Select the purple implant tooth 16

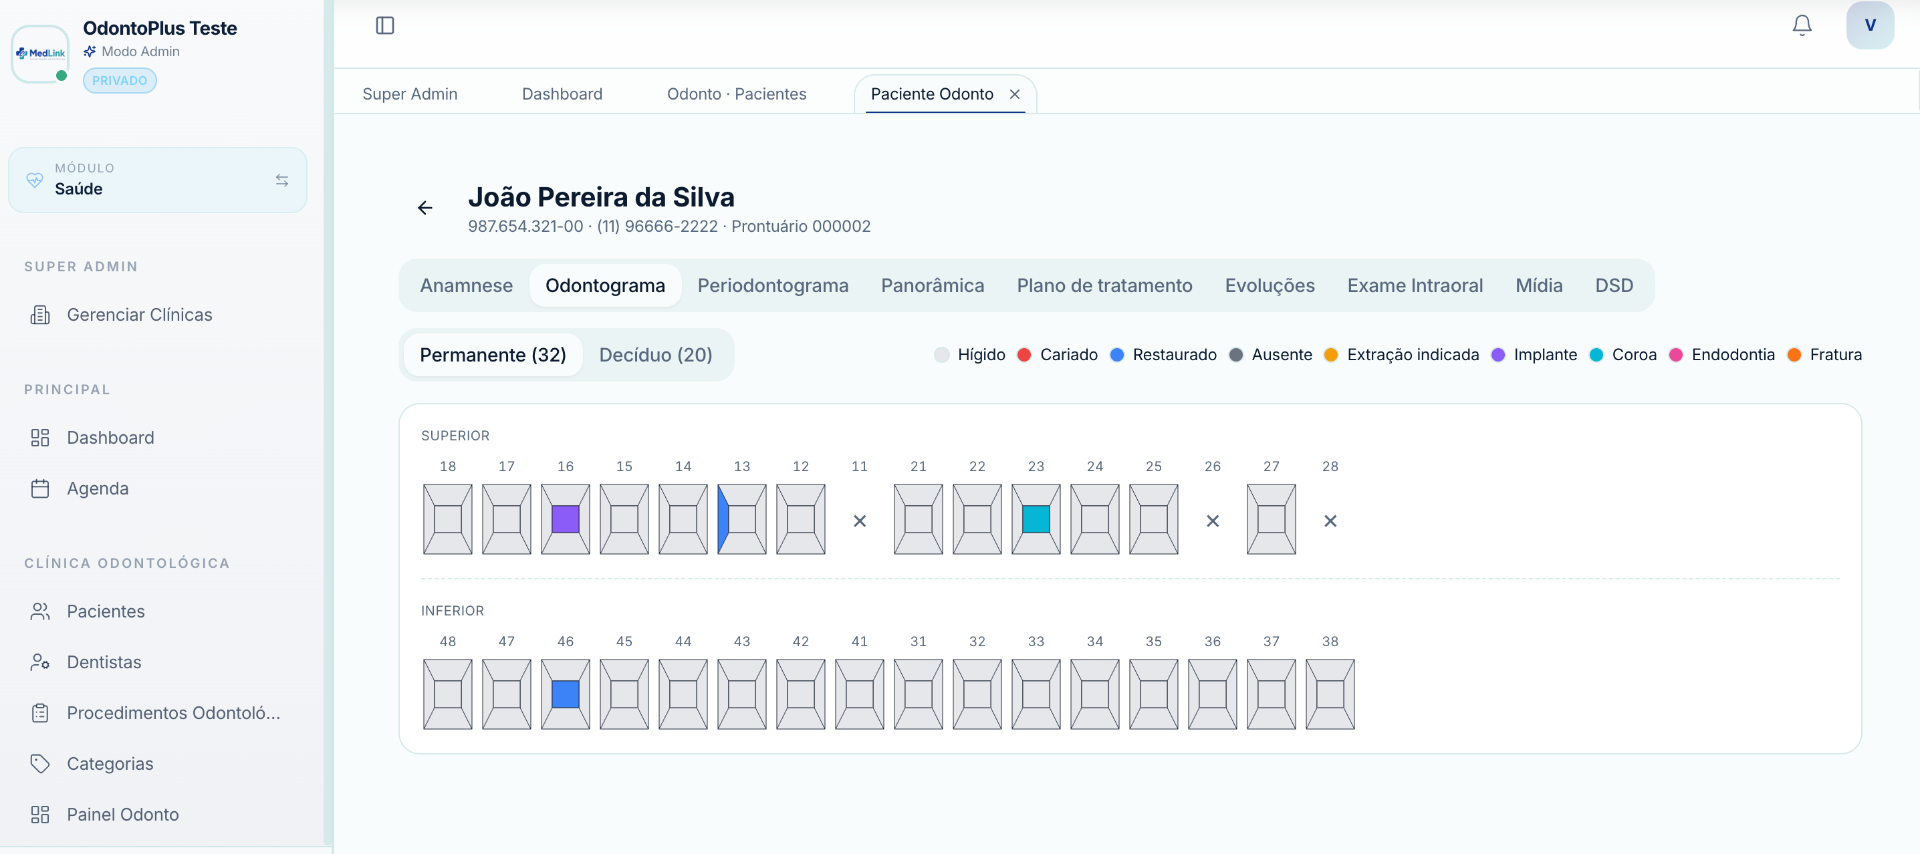tap(566, 519)
